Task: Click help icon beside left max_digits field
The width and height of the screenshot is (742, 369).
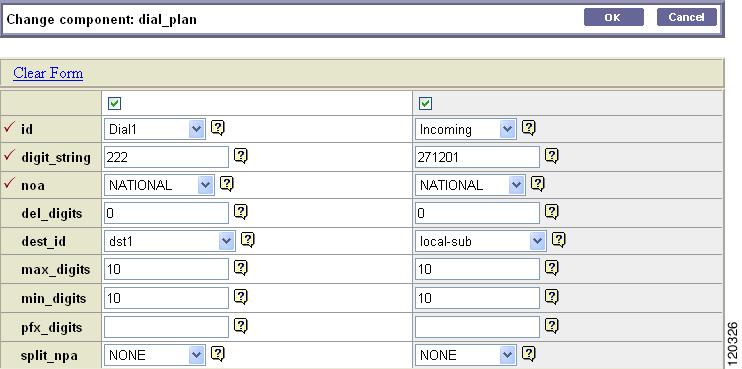Action: (x=241, y=268)
